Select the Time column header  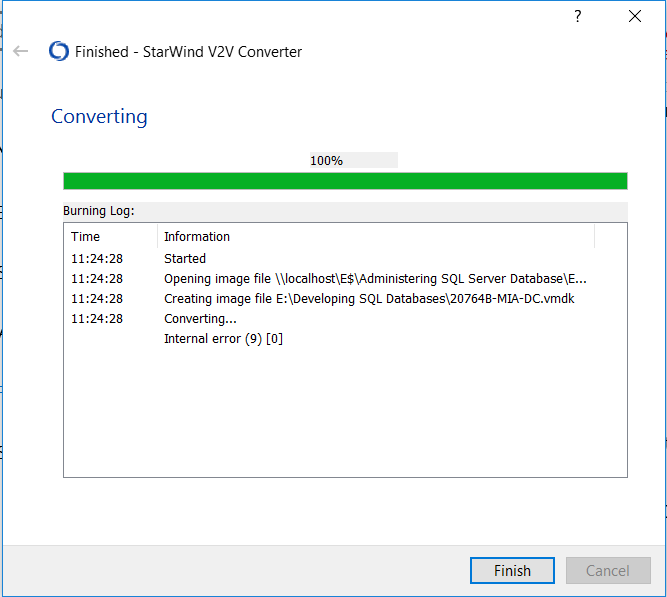coord(110,236)
